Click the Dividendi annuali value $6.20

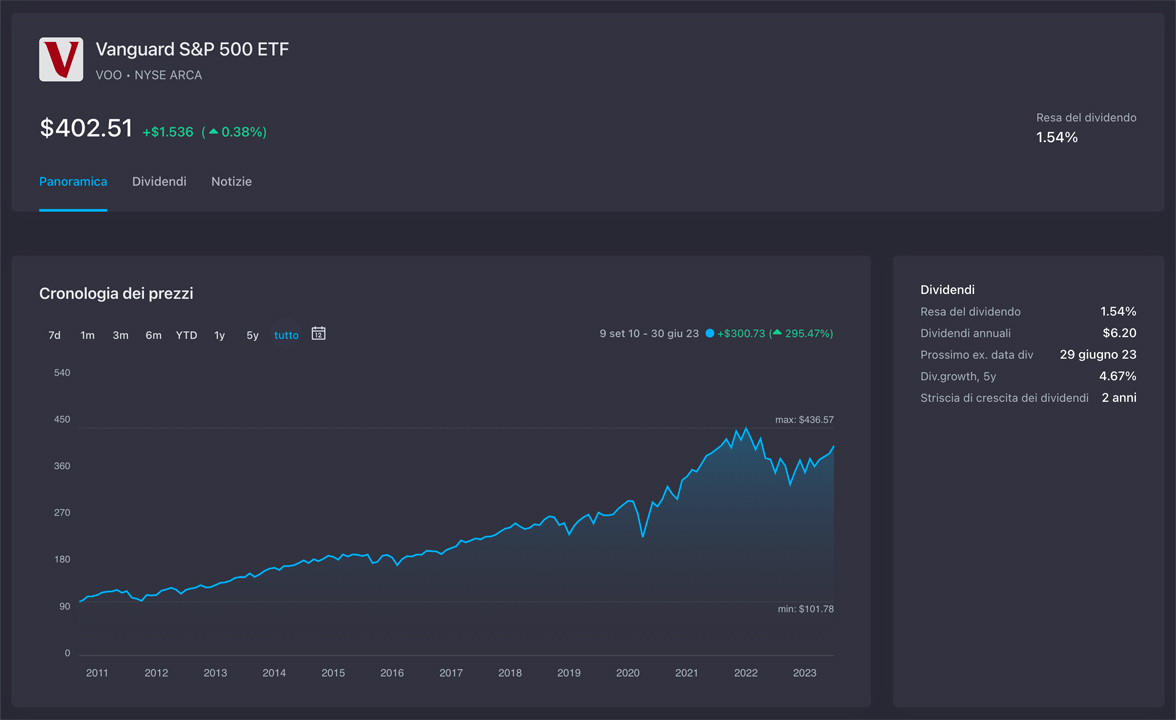[1119, 333]
